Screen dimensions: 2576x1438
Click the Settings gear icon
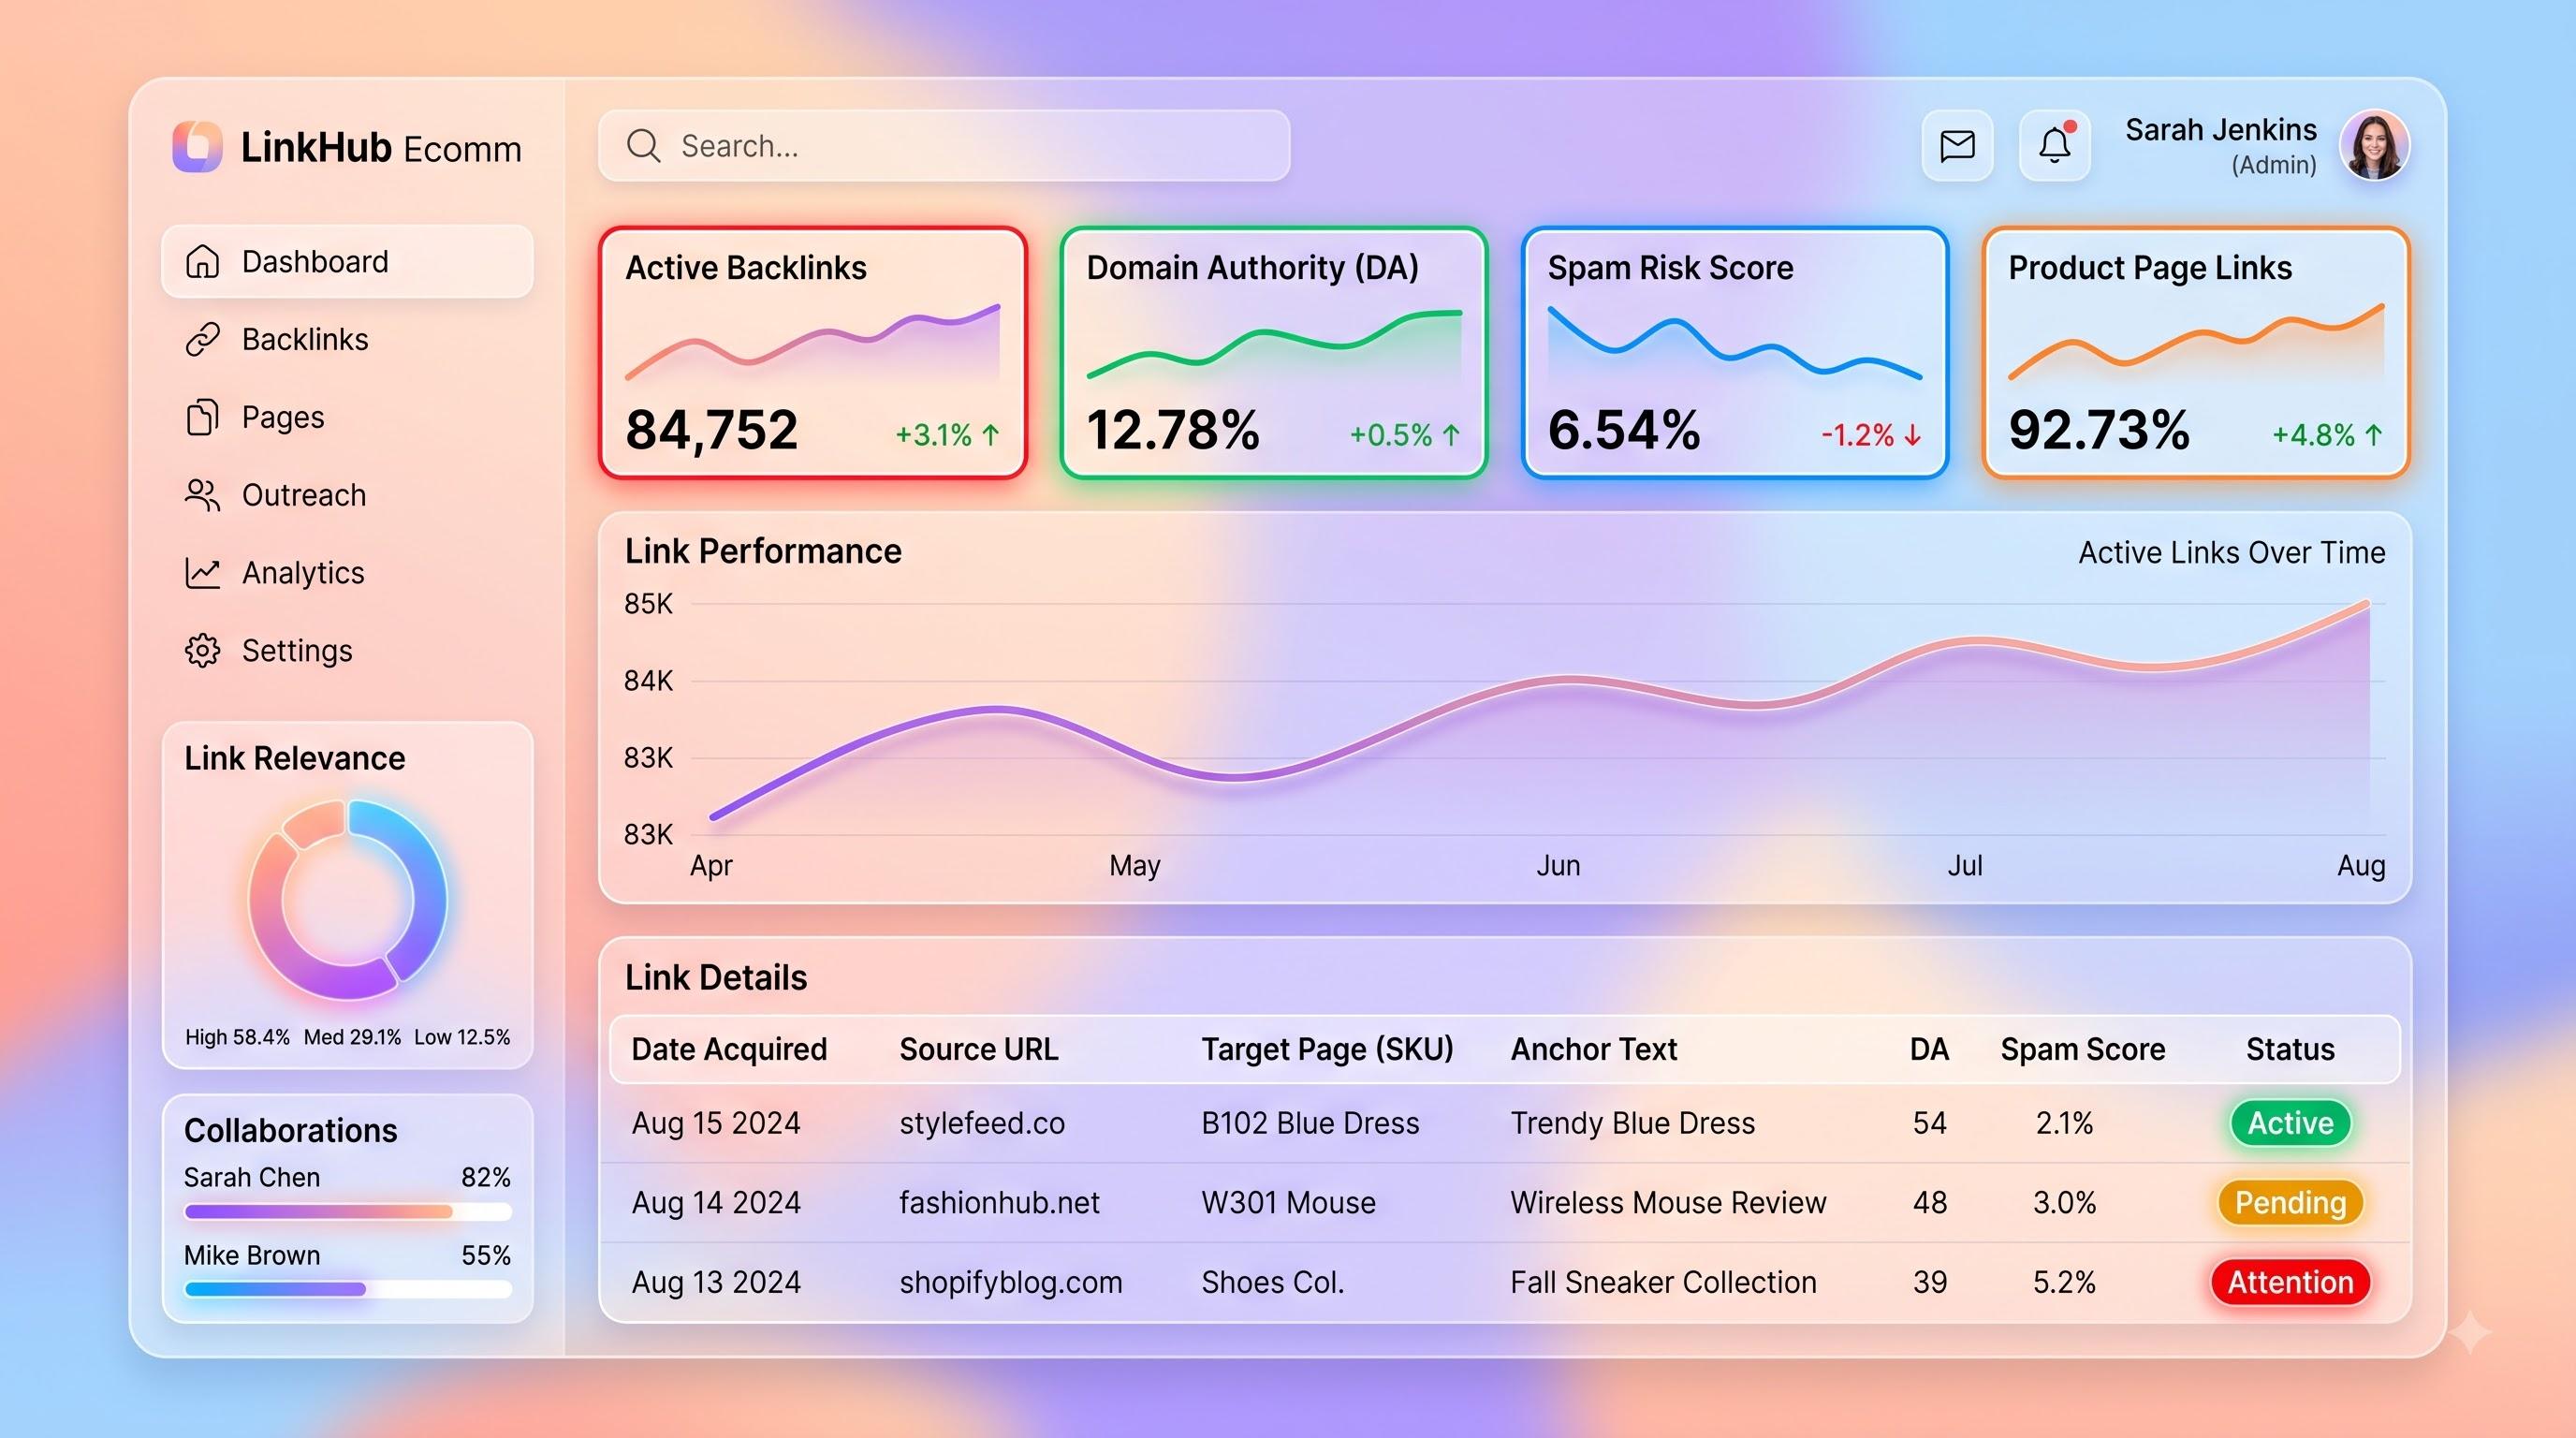pyautogui.click(x=202, y=651)
